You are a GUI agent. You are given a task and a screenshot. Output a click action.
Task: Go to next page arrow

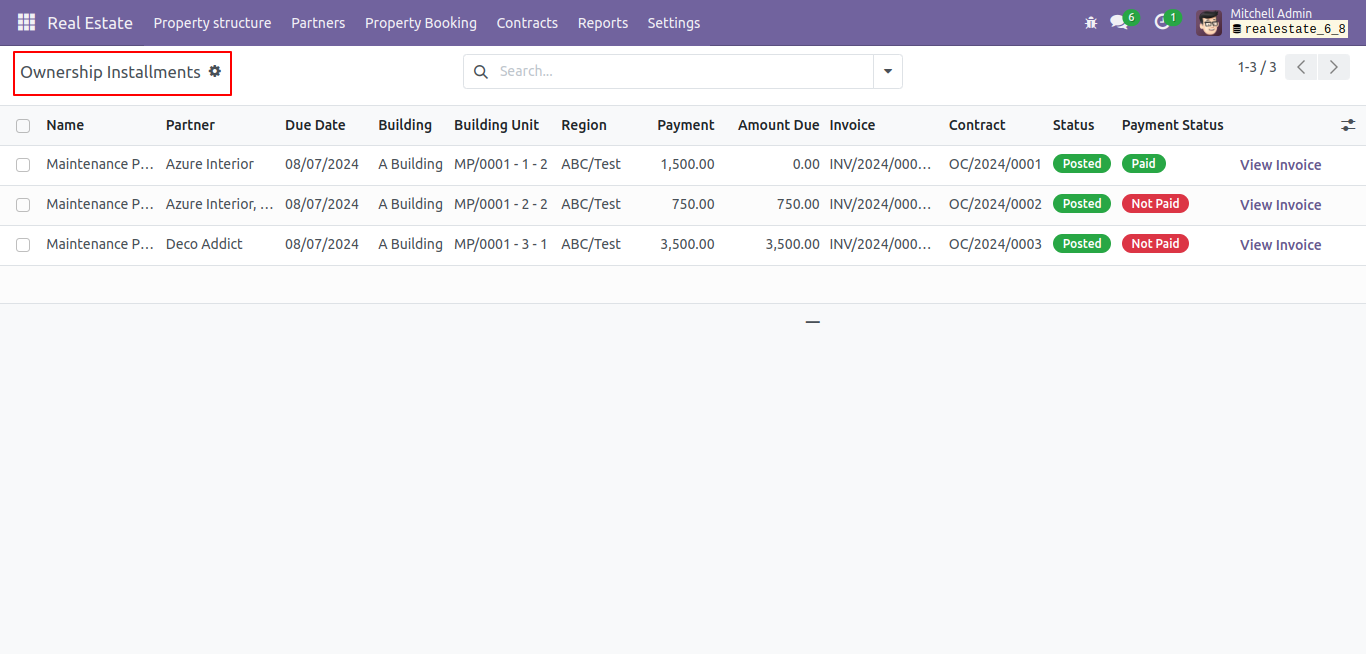tap(1334, 68)
